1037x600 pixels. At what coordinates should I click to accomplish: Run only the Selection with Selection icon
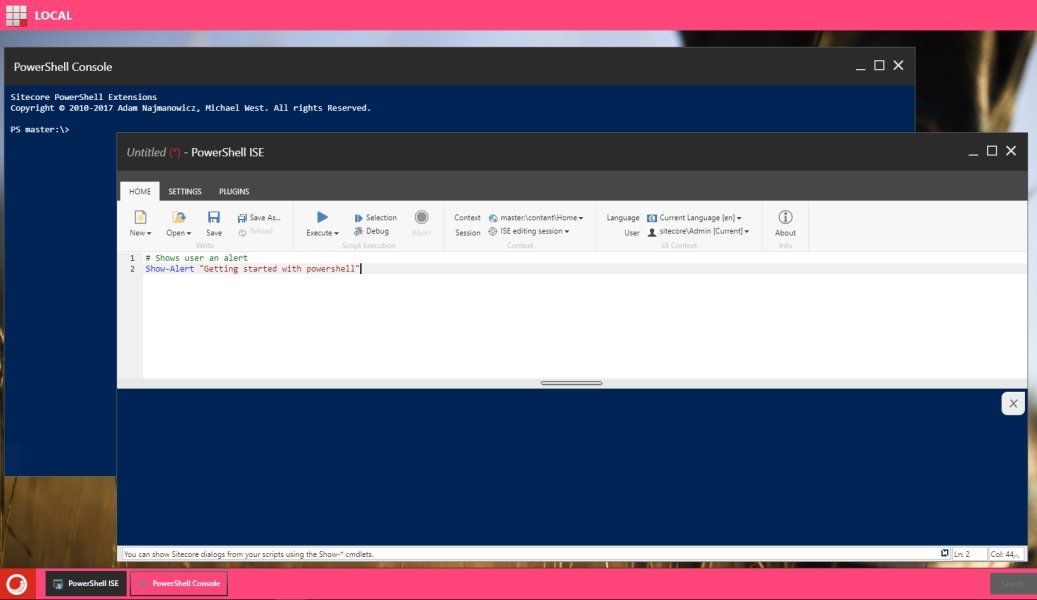[378, 217]
